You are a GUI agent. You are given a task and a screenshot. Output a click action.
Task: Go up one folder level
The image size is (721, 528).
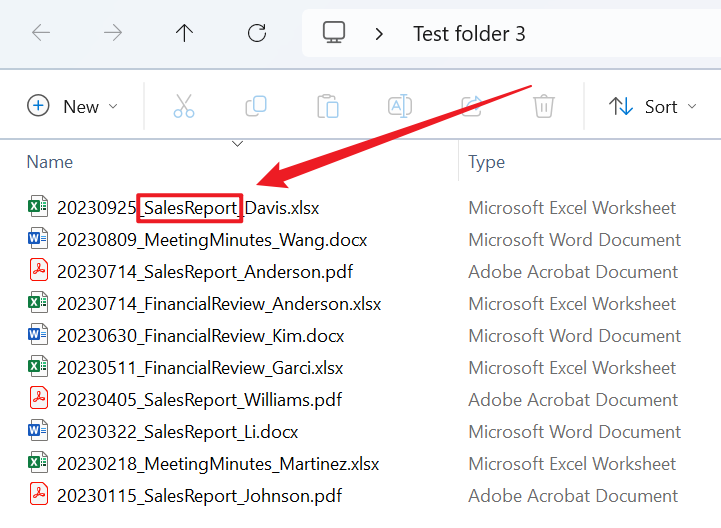click(x=184, y=33)
